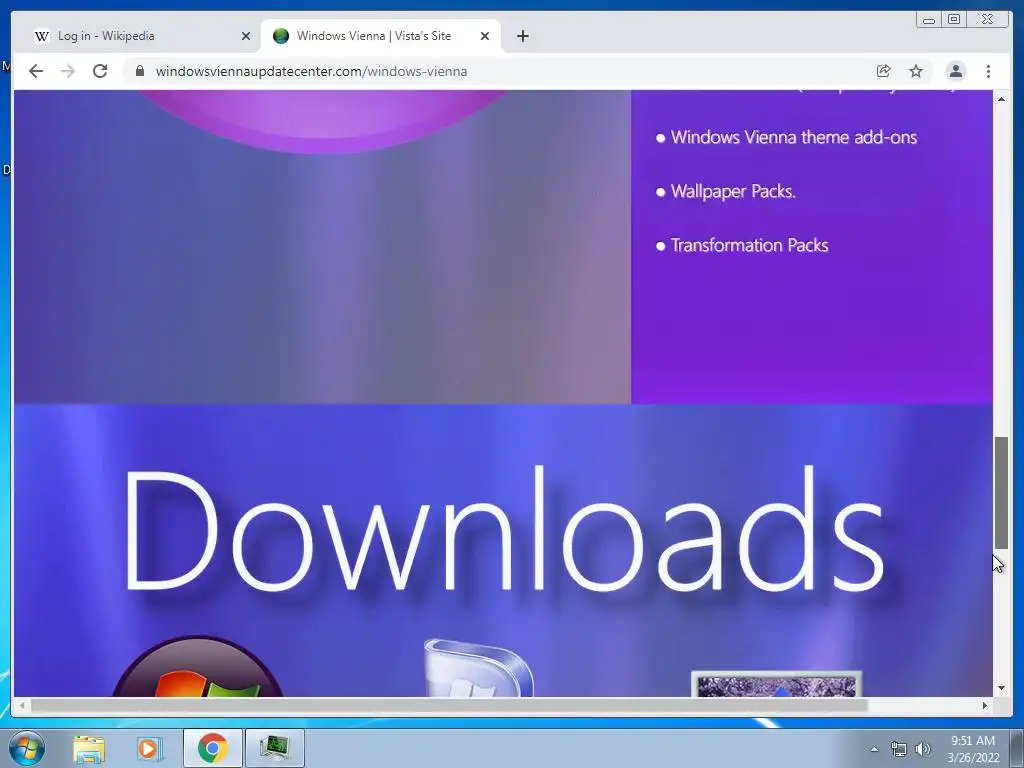Viewport: 1024px width, 768px height.
Task: Click the scroll down arrow
Action: [x=1001, y=688]
